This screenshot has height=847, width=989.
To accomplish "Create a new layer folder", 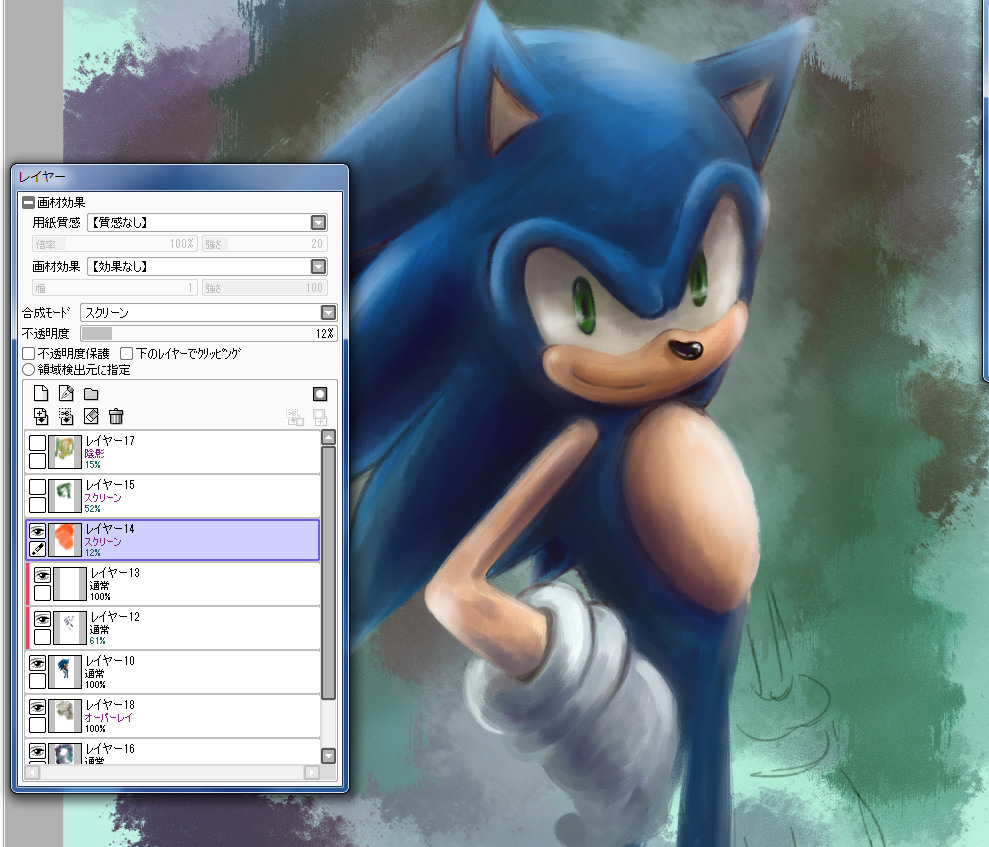I will [91, 394].
